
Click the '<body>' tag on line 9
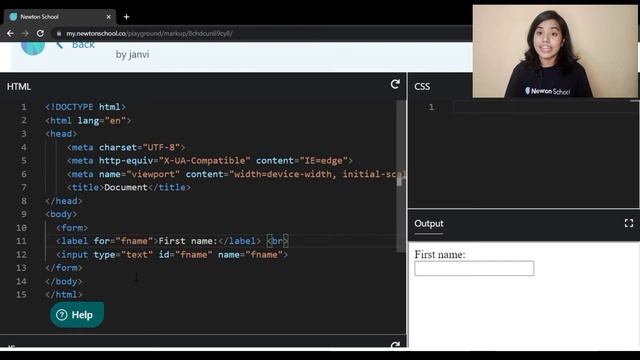click(x=61, y=214)
